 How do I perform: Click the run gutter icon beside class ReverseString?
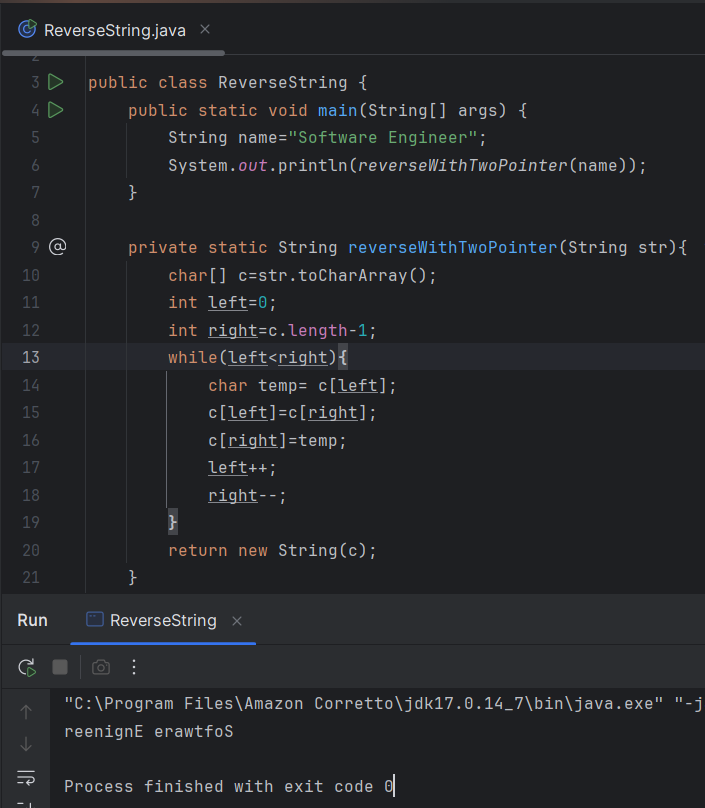coord(56,82)
